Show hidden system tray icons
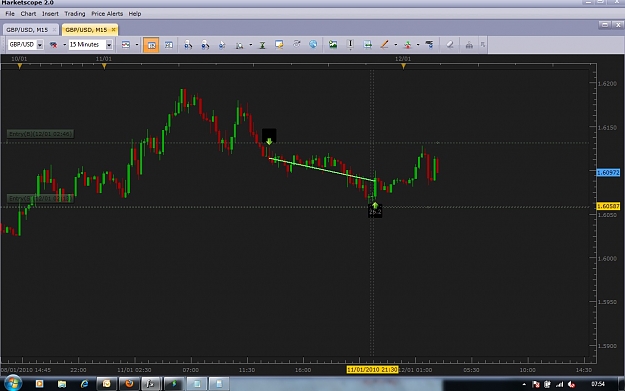 pyautogui.click(x=524, y=384)
